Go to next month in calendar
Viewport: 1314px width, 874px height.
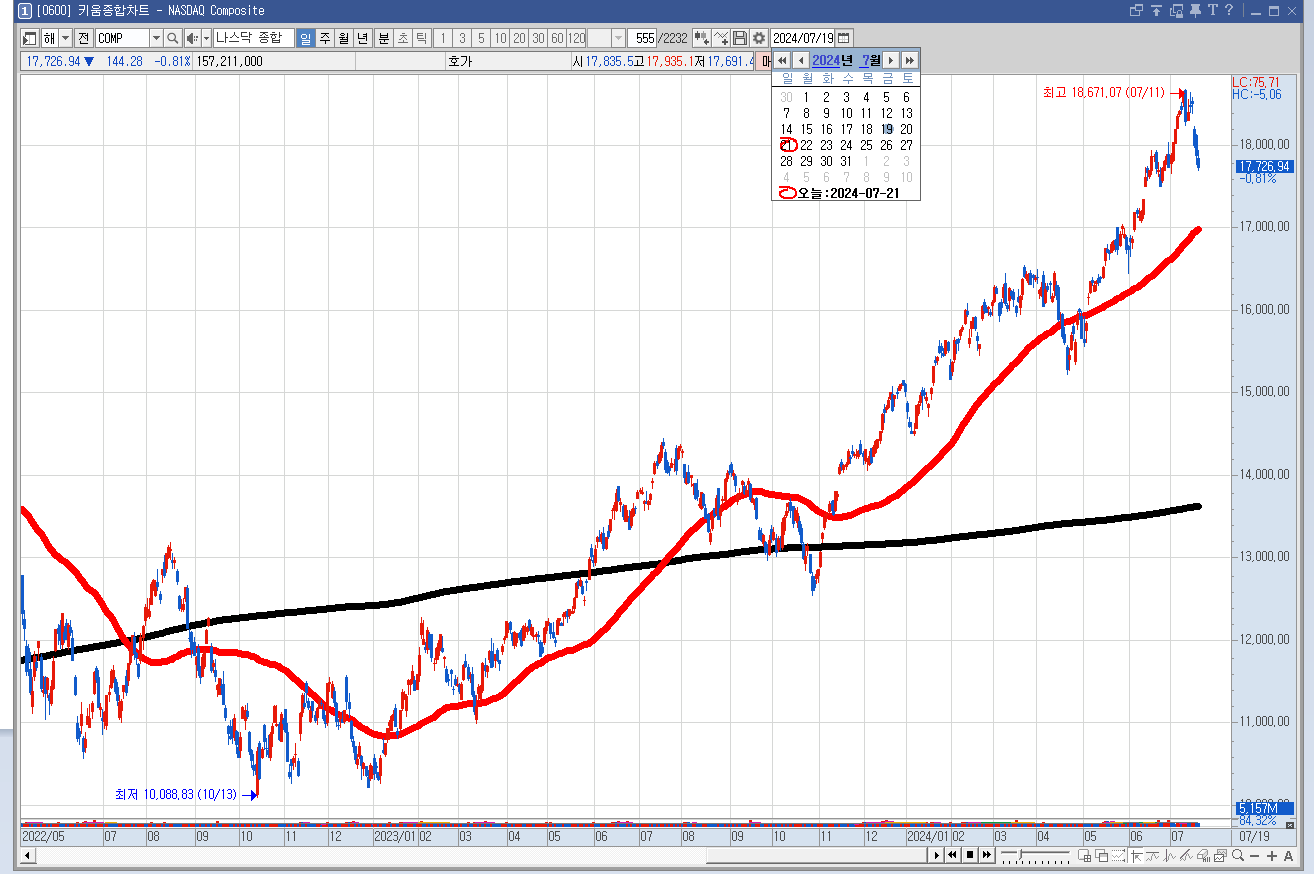coord(891,61)
